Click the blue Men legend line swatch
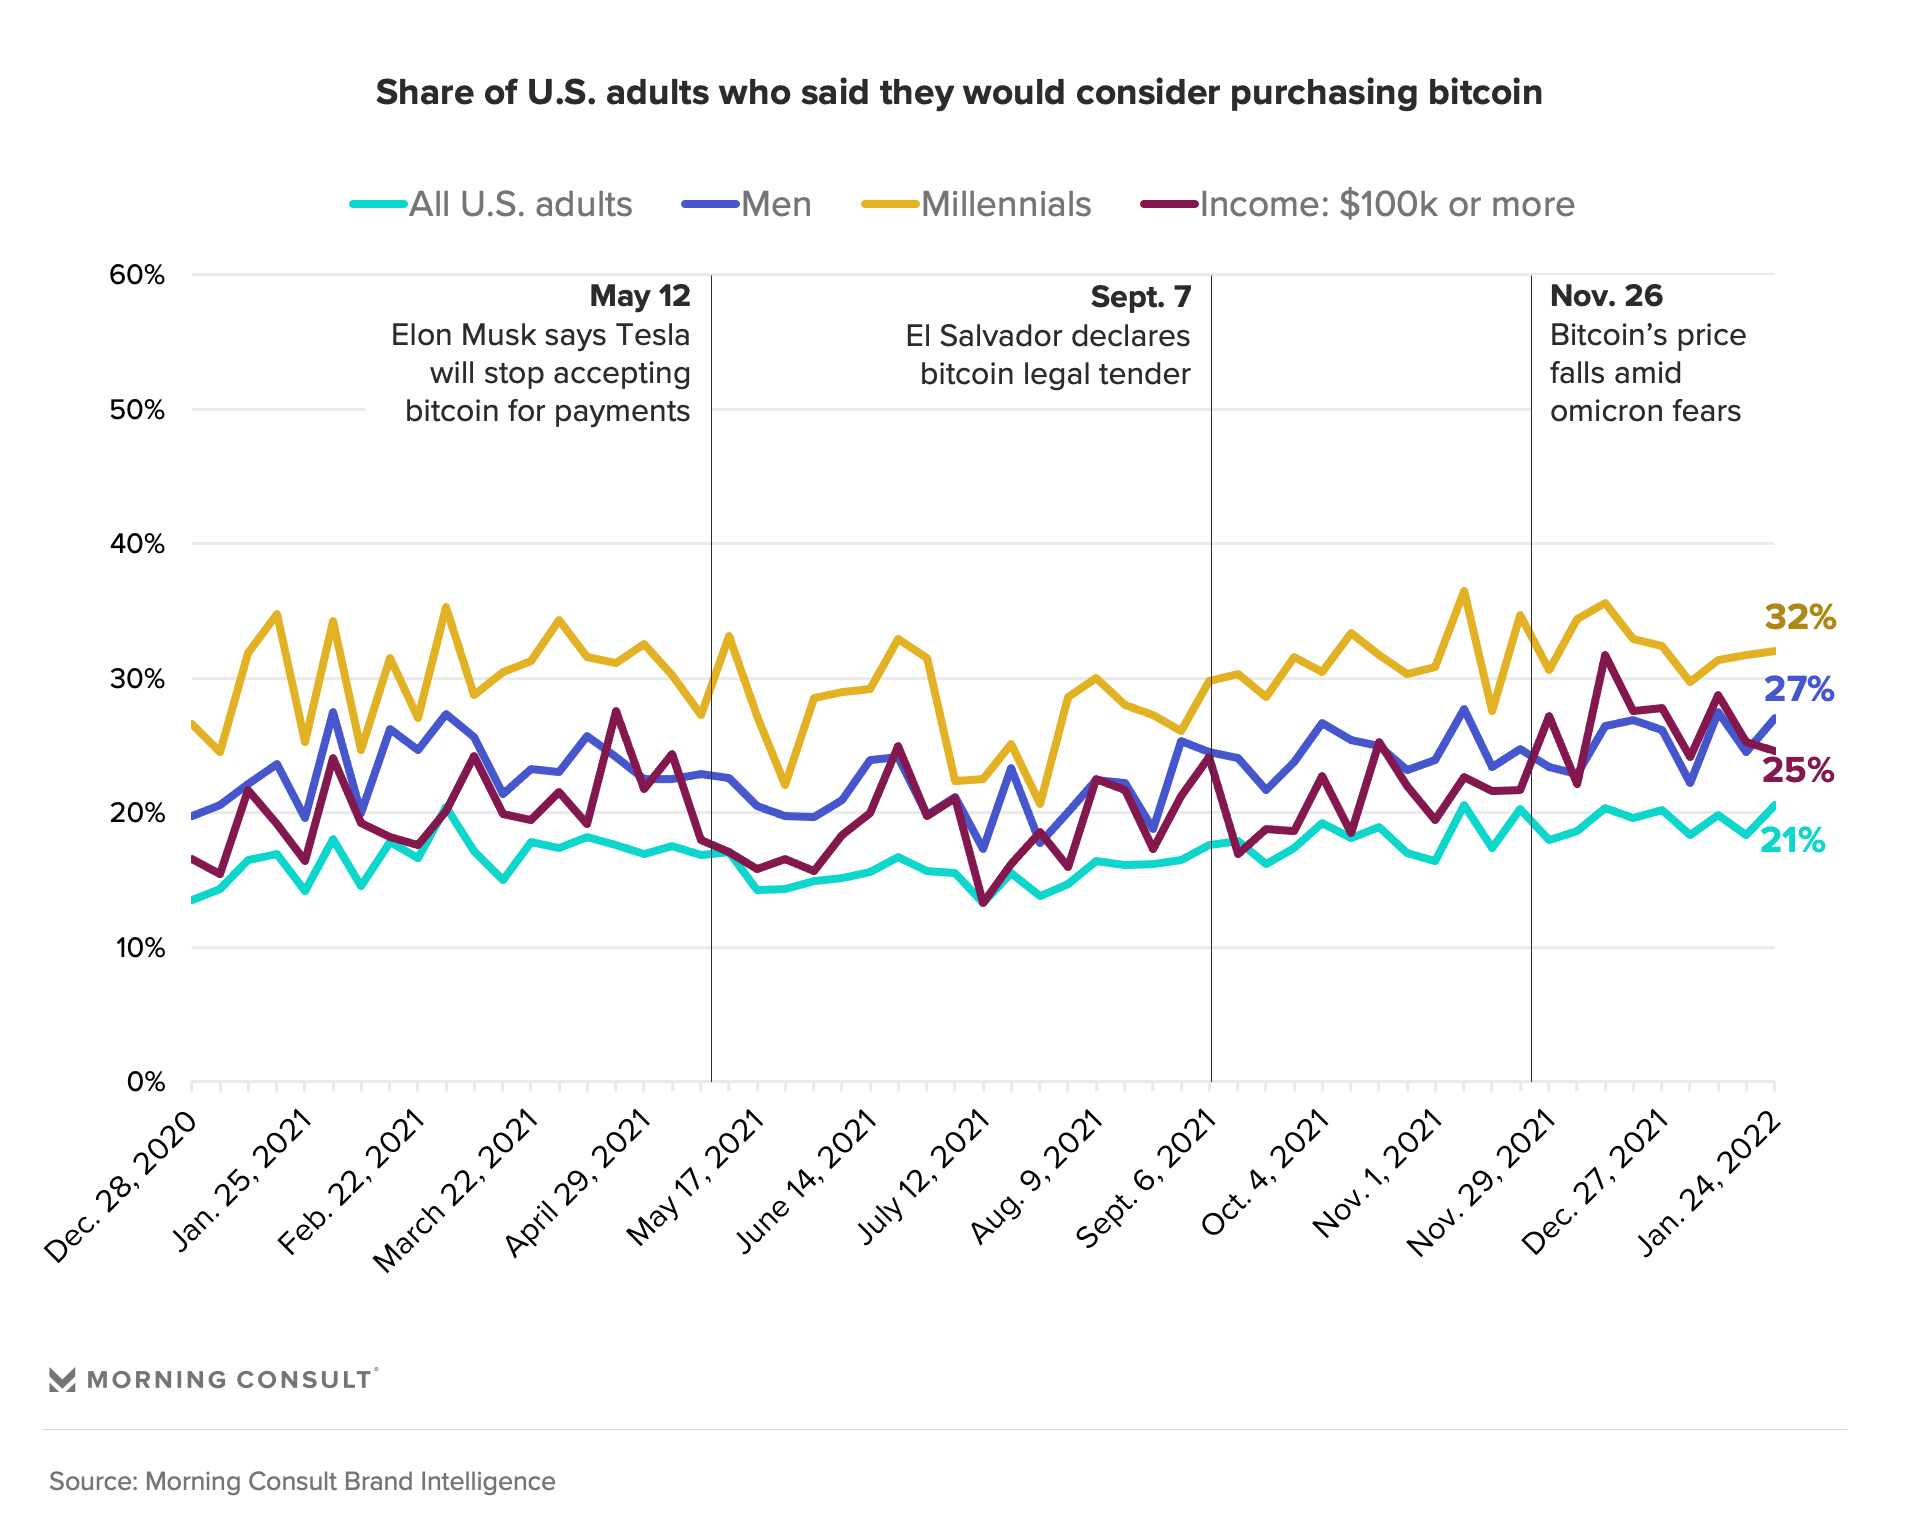The image size is (1920, 1536). point(710,204)
